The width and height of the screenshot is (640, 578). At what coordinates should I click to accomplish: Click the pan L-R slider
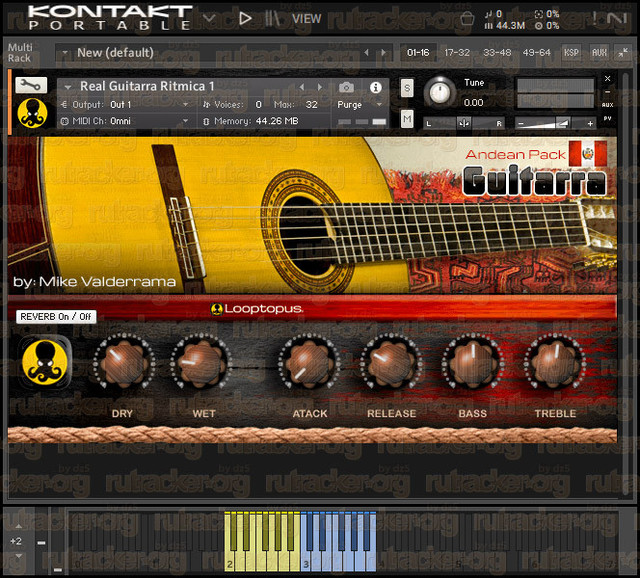464,123
